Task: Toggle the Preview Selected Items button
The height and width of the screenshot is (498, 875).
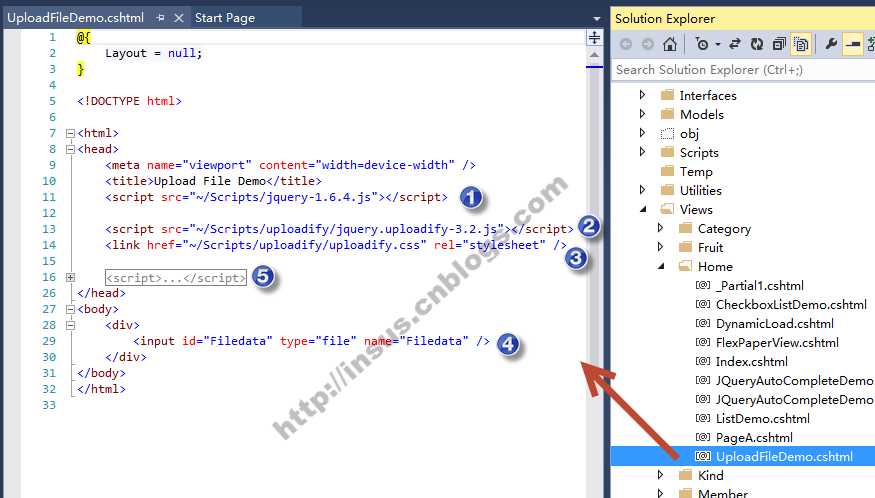Action: pyautogui.click(x=853, y=44)
